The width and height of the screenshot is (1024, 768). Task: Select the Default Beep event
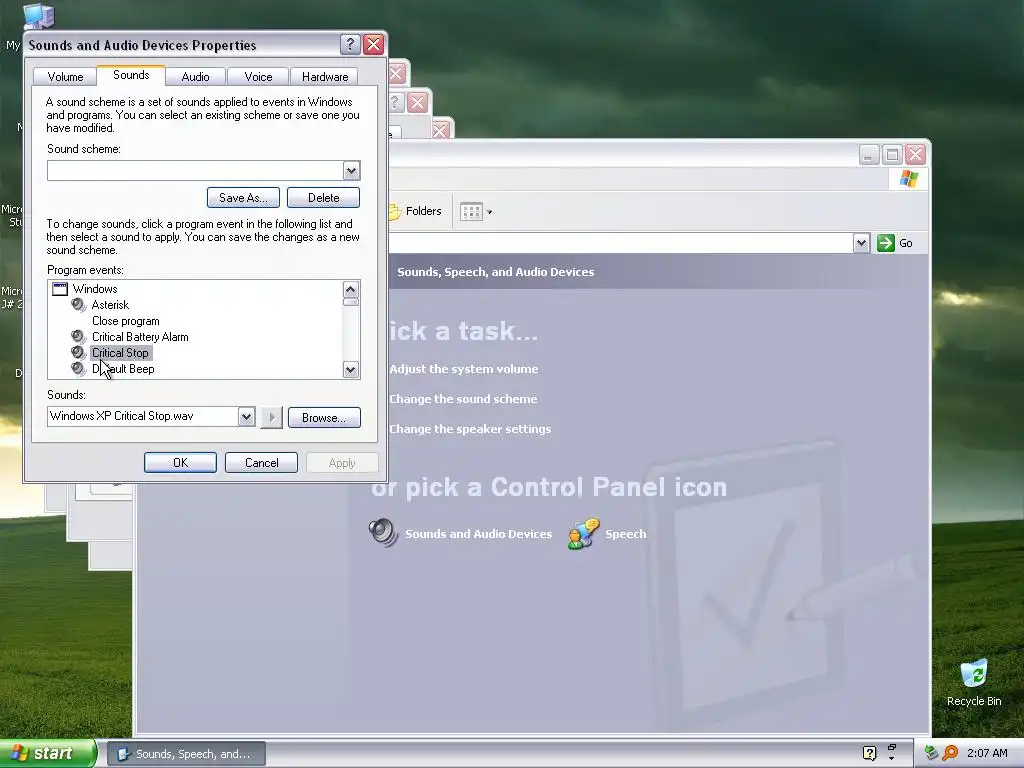(123, 369)
